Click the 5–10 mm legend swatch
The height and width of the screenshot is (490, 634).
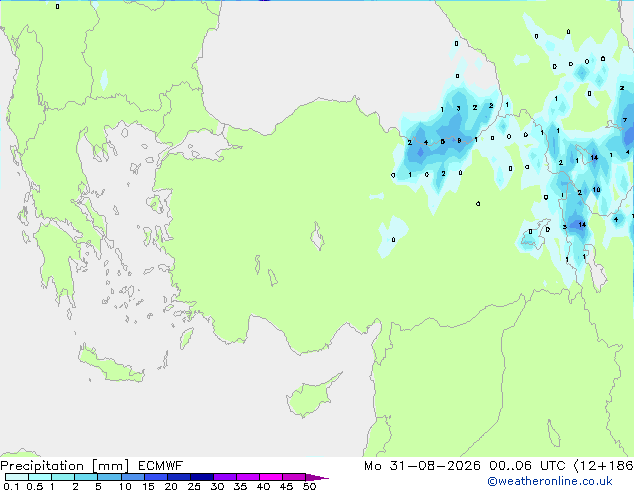coord(110,477)
